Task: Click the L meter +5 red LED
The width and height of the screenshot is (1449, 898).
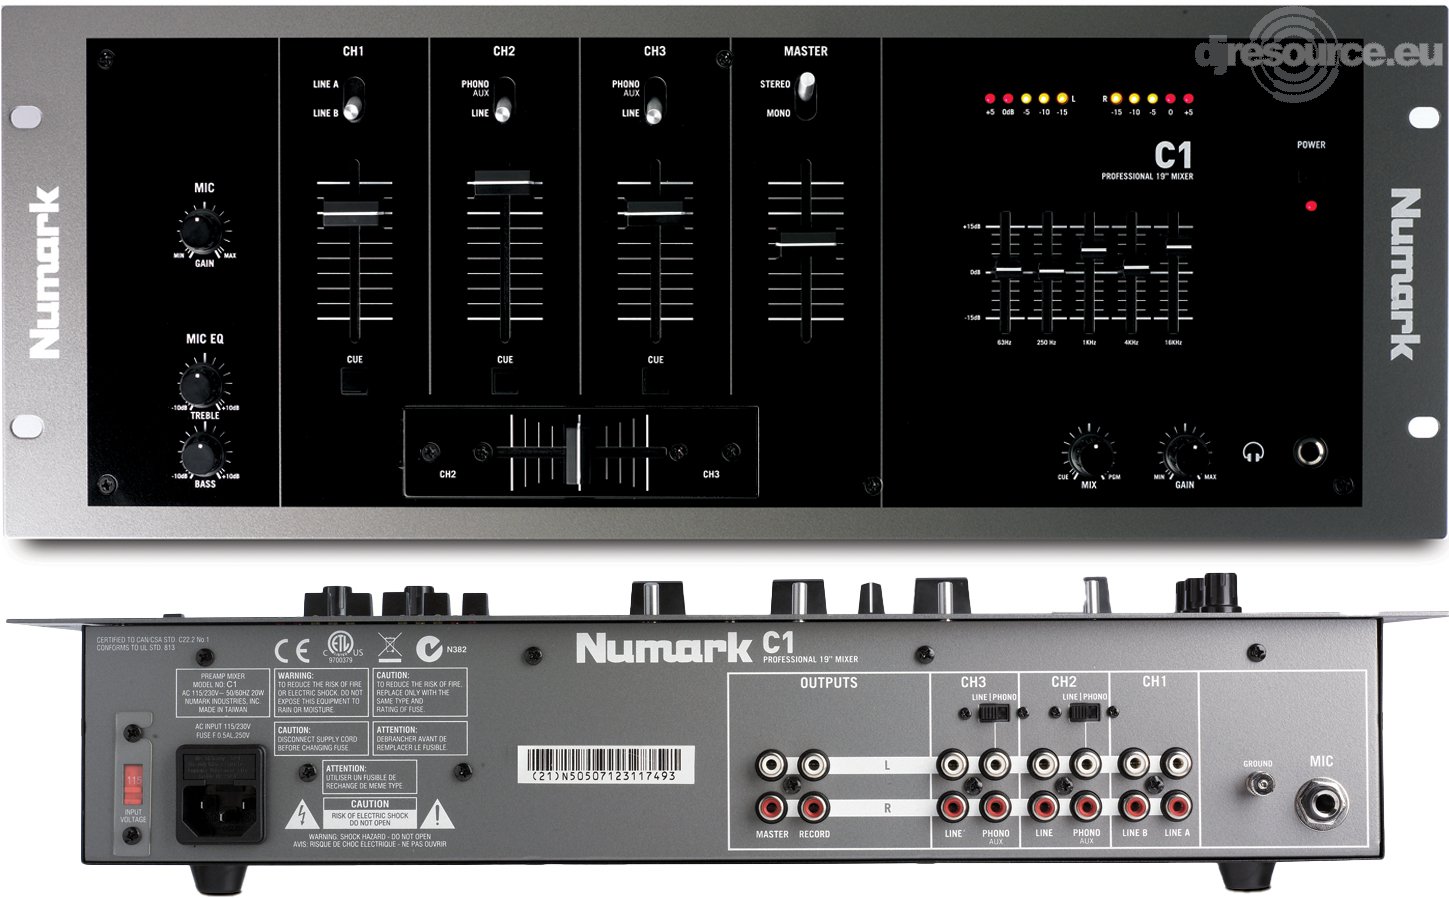Action: tap(989, 99)
